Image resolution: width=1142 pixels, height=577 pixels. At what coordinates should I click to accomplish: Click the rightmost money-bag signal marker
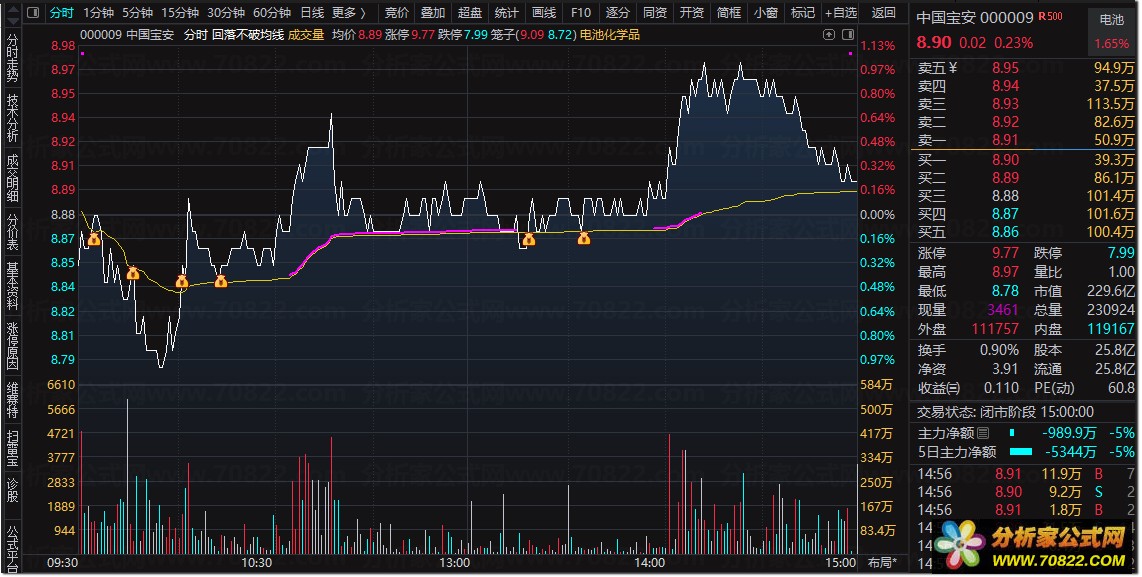(583, 238)
